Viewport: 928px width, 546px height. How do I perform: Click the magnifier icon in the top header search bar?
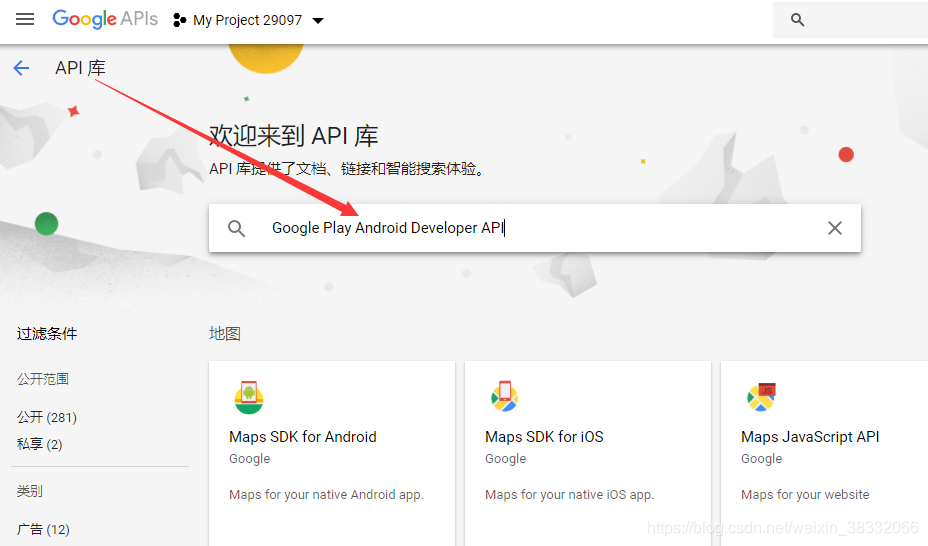click(797, 20)
